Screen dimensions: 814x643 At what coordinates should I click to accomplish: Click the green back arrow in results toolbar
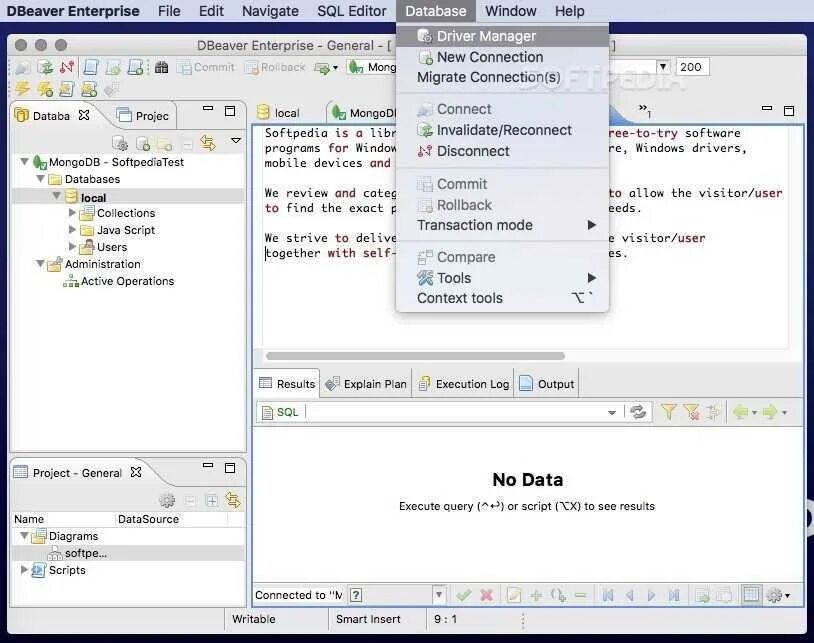pyautogui.click(x=741, y=412)
